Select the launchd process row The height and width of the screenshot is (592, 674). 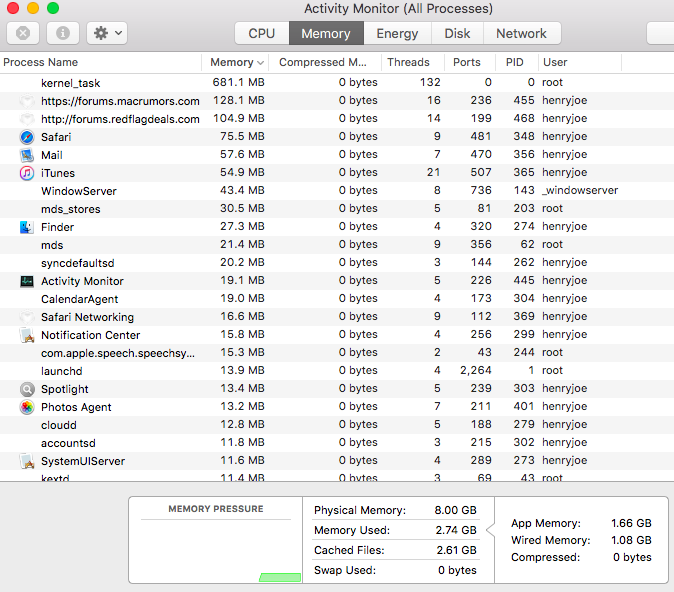coord(337,371)
